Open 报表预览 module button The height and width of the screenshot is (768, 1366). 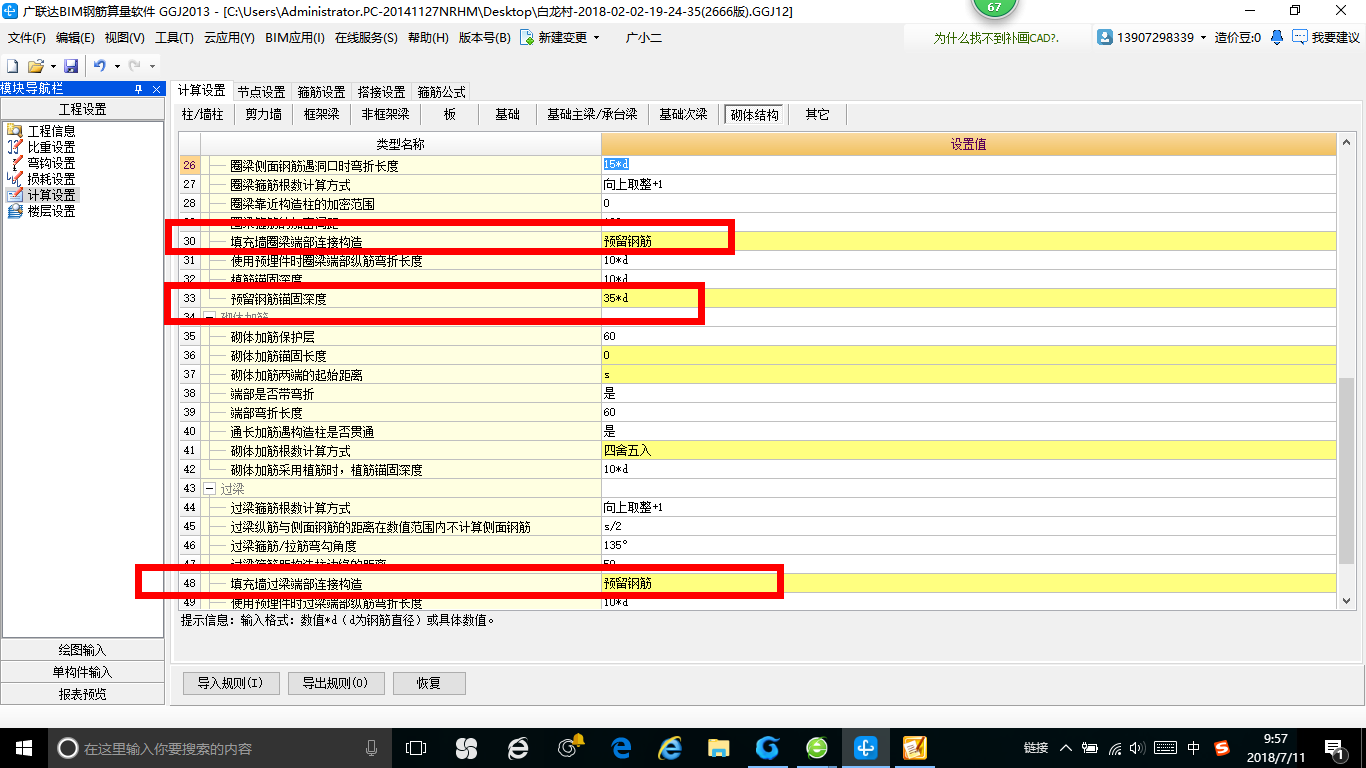[83, 694]
